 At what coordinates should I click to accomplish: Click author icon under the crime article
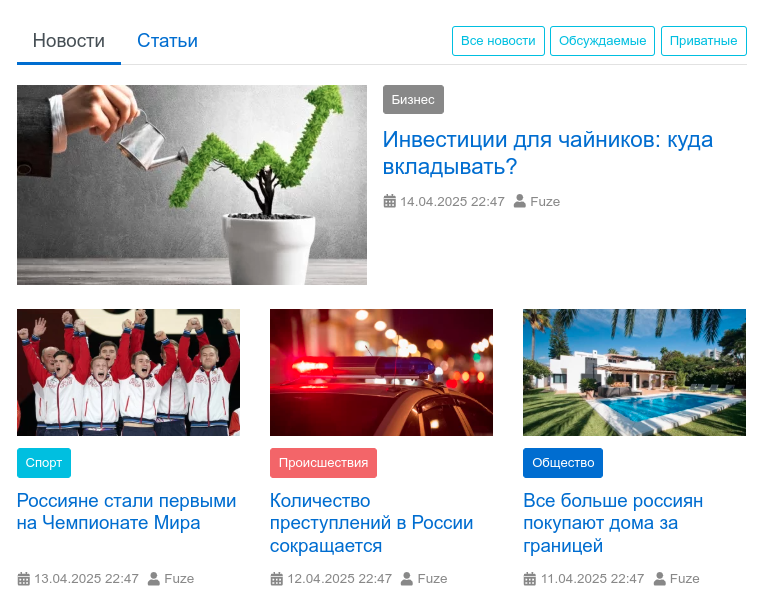coord(407,579)
